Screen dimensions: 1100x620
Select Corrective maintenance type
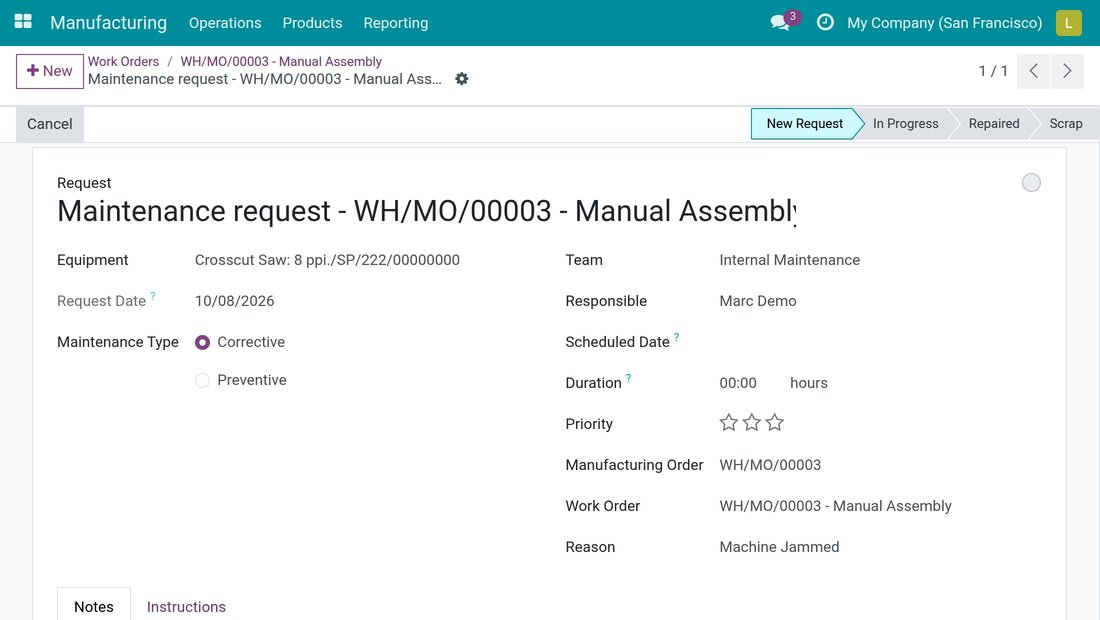202,342
